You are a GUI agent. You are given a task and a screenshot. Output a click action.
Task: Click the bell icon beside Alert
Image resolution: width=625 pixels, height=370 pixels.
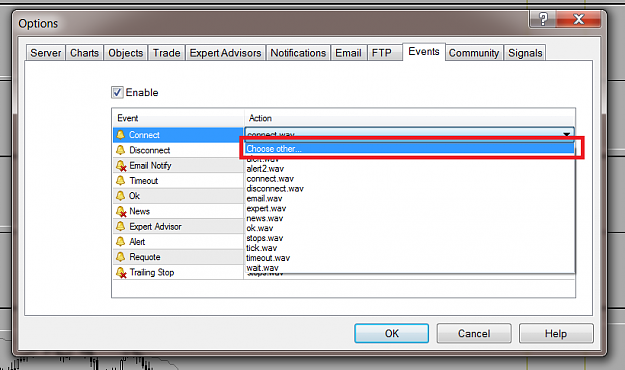point(120,242)
